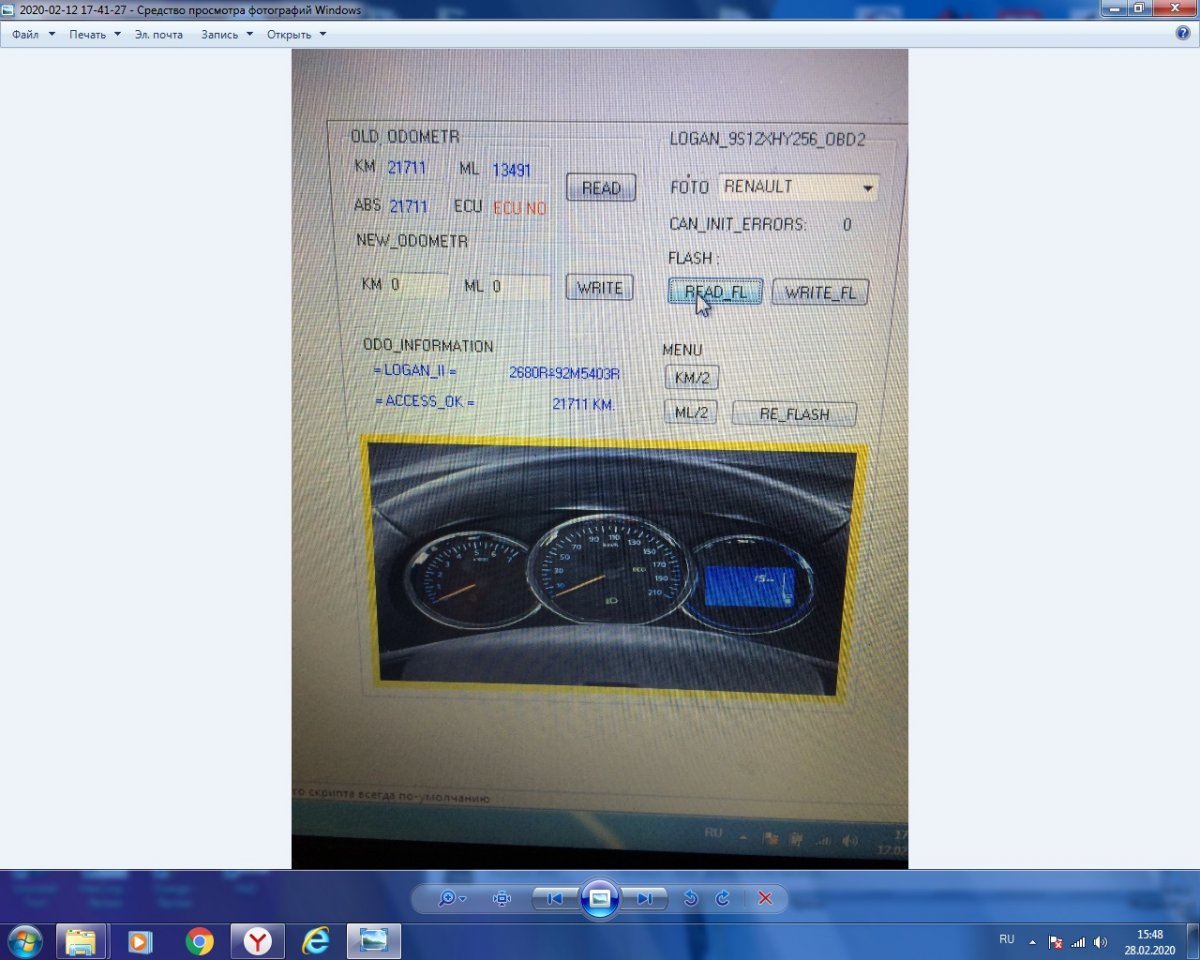Go to the next photo
The image size is (1200, 960).
coord(645,898)
